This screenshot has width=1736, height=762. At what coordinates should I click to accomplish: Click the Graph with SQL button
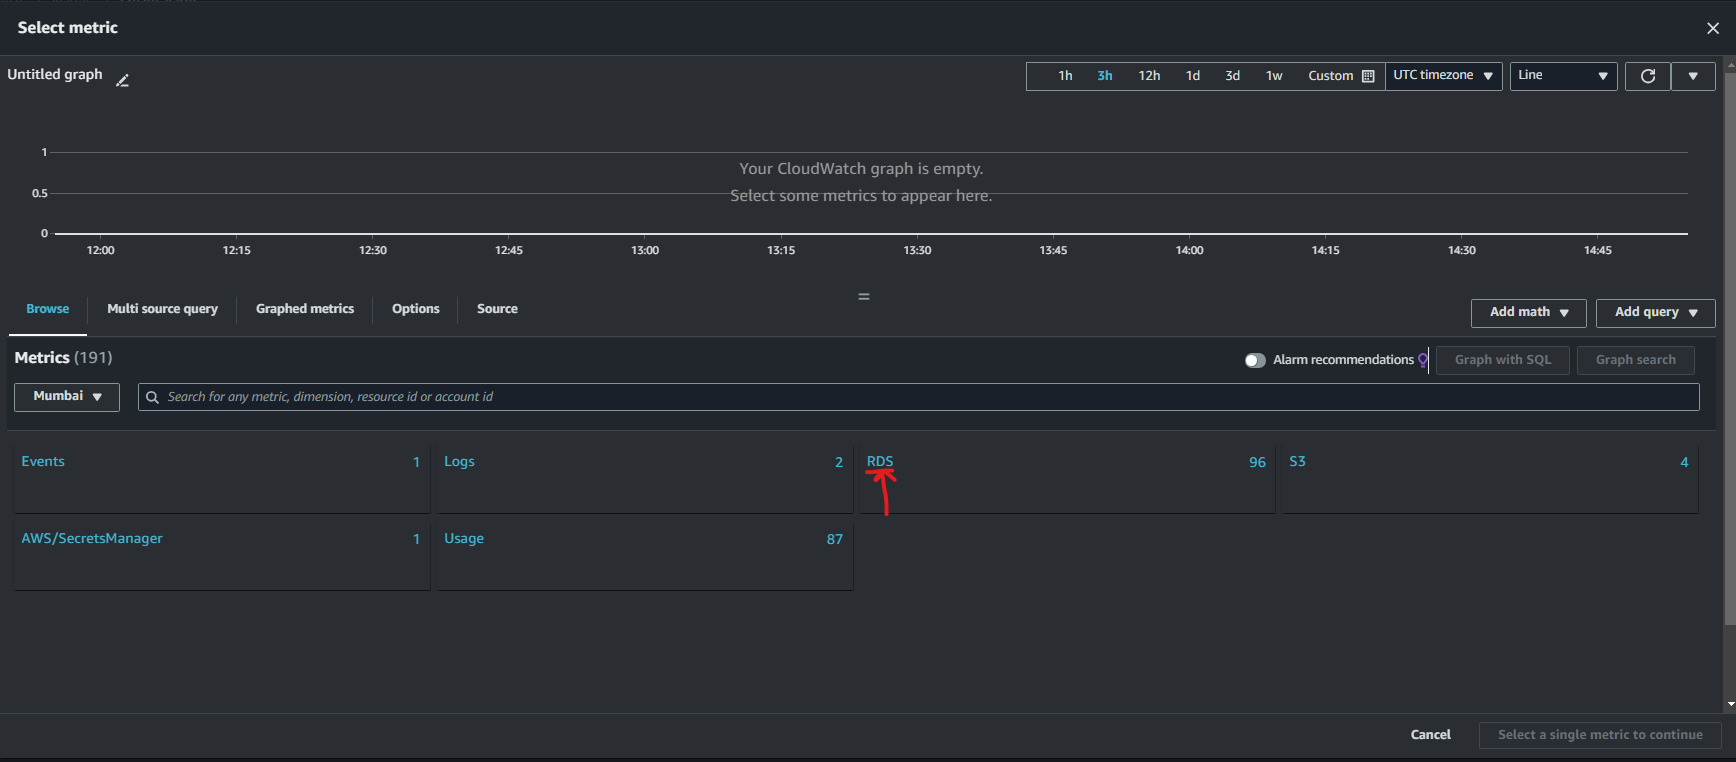click(1503, 360)
